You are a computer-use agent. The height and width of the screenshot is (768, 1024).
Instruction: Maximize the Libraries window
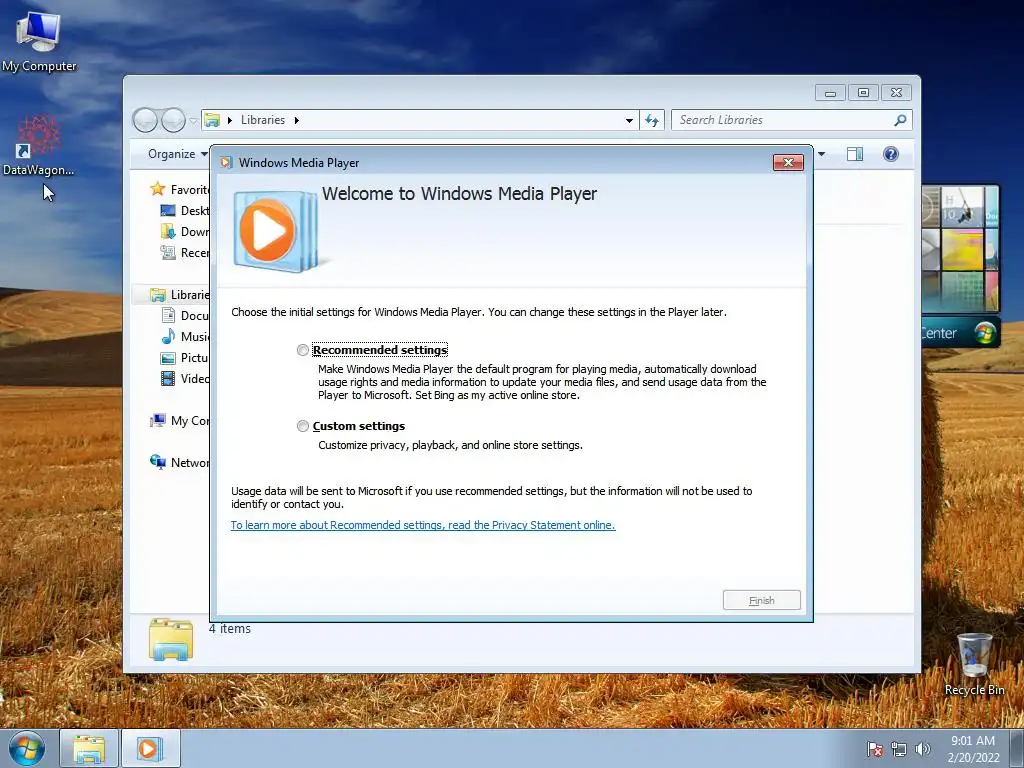[x=863, y=93]
